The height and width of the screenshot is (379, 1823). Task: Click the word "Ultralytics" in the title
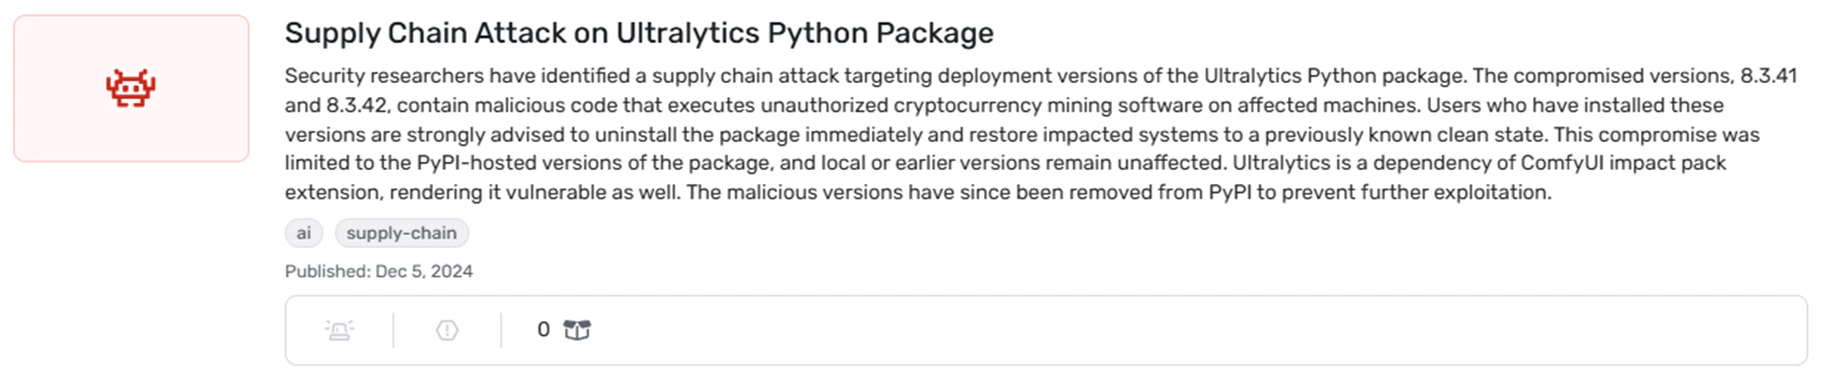(688, 33)
